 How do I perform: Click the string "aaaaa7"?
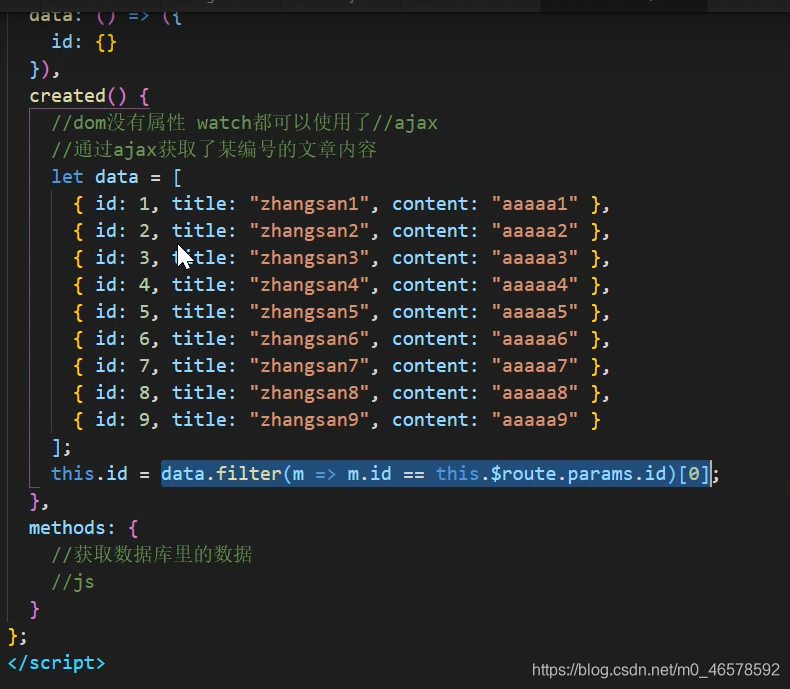[x=535, y=366]
